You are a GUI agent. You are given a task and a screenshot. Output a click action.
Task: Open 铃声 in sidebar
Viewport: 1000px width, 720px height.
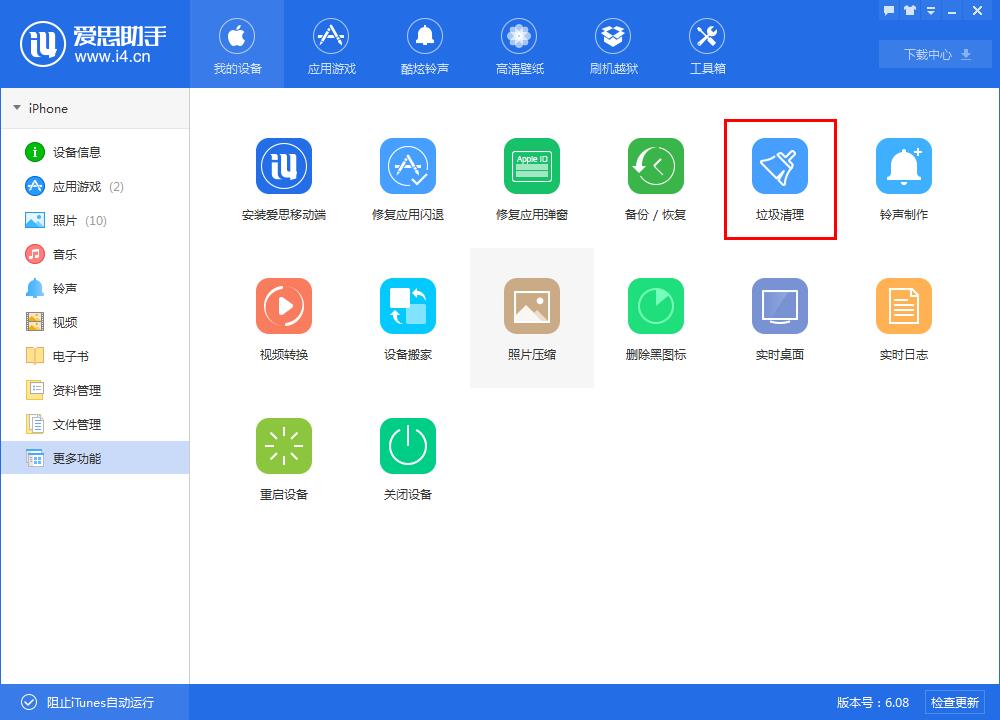(x=96, y=288)
